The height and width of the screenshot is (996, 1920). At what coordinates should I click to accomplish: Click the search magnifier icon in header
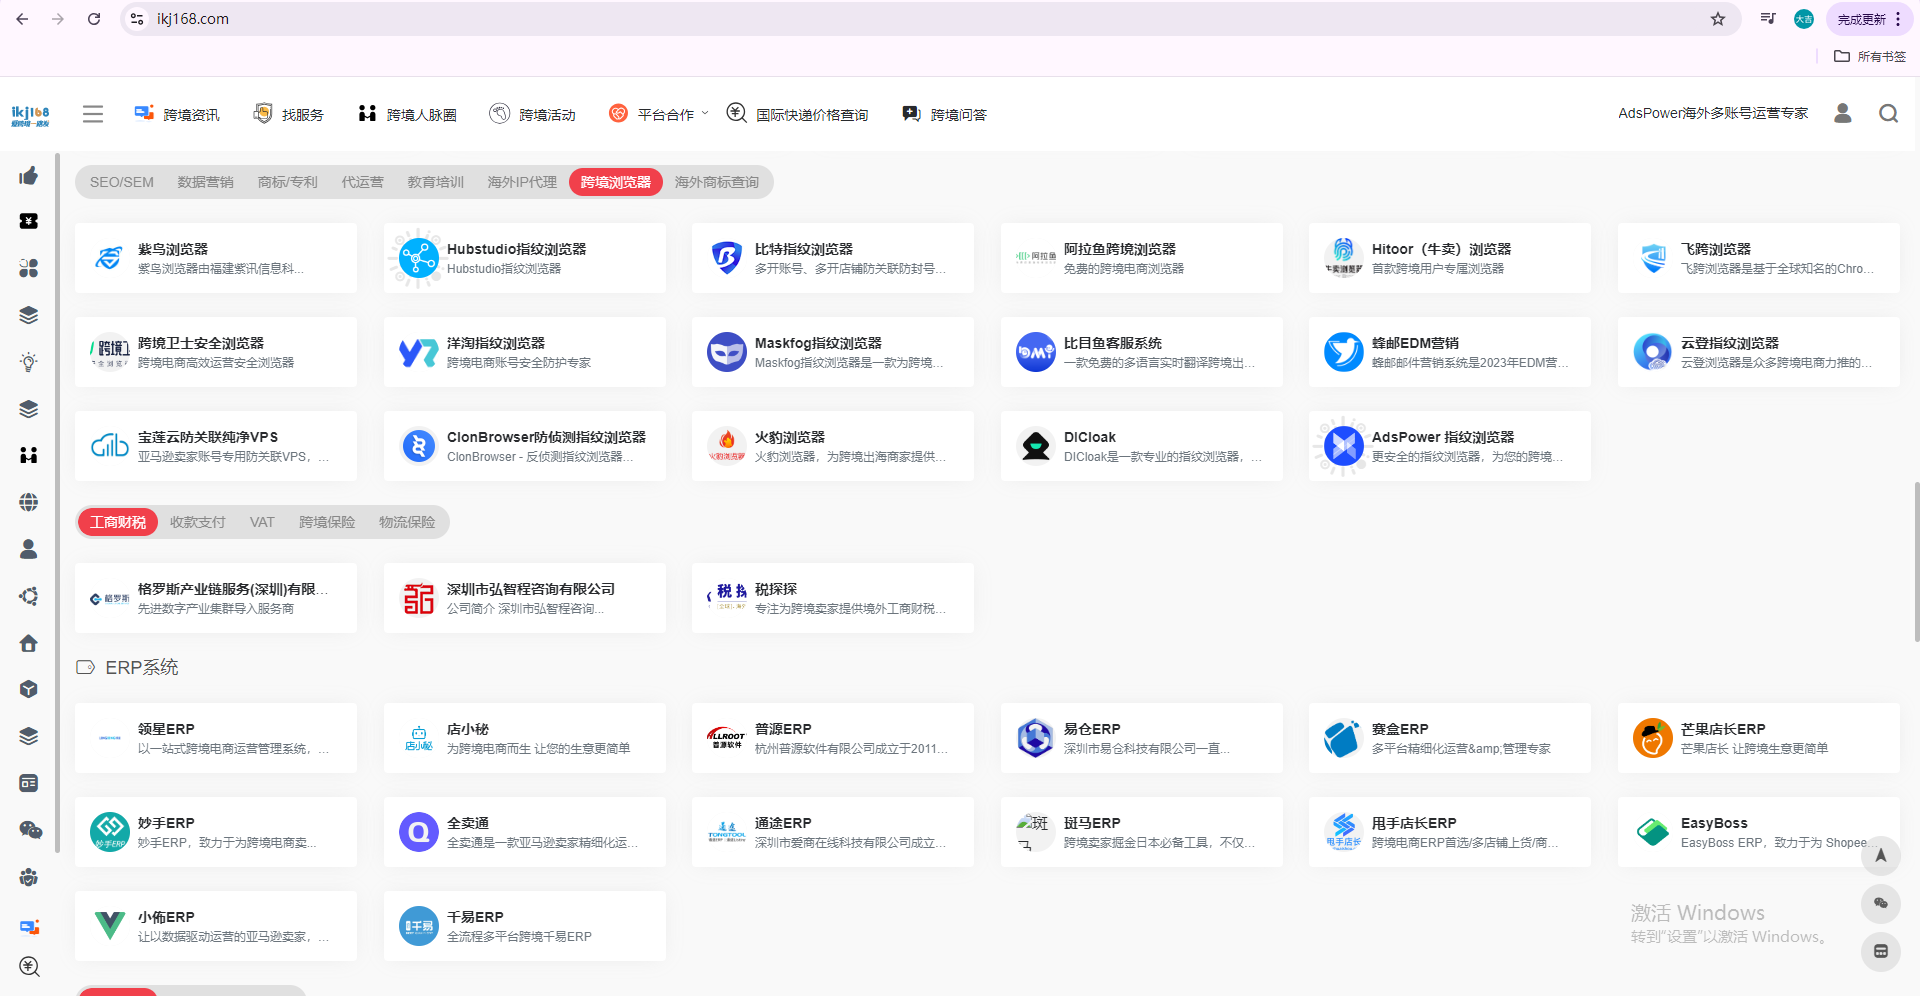(1888, 114)
